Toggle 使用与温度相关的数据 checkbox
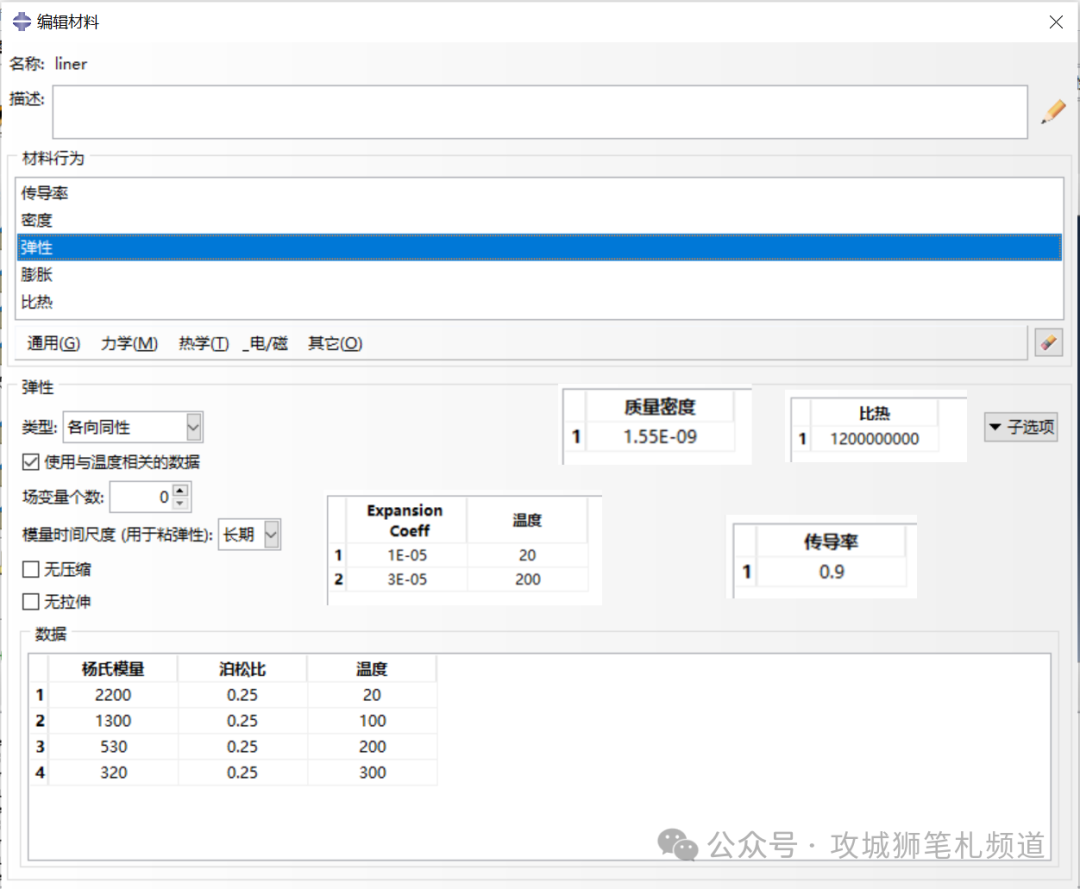This screenshot has height=889, width=1080. coord(30,462)
